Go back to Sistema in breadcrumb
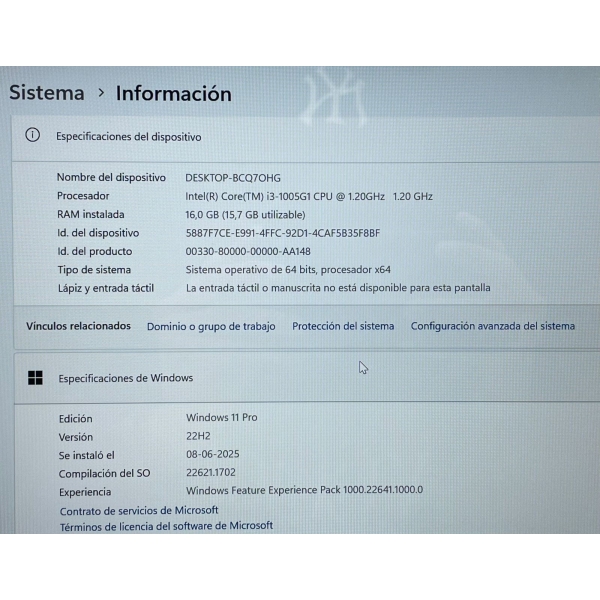Viewport: 600px width, 600px height. [x=47, y=93]
